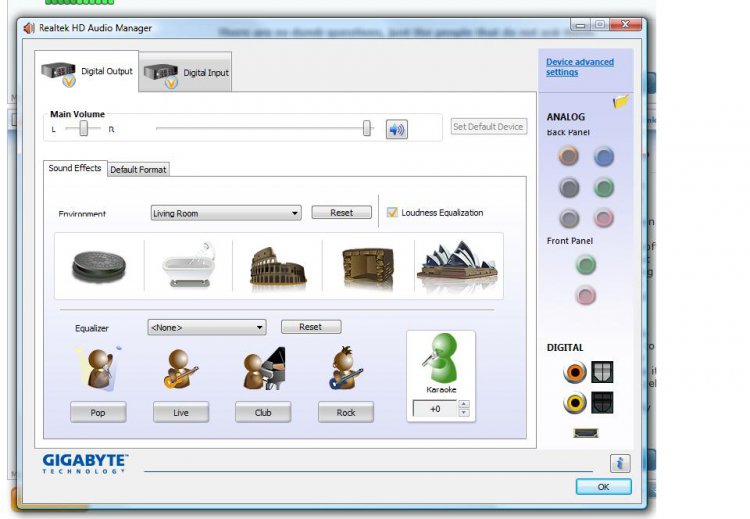Viewport: 750px width, 519px height.
Task: Open Device advanced settings link
Action: pyautogui.click(x=580, y=67)
